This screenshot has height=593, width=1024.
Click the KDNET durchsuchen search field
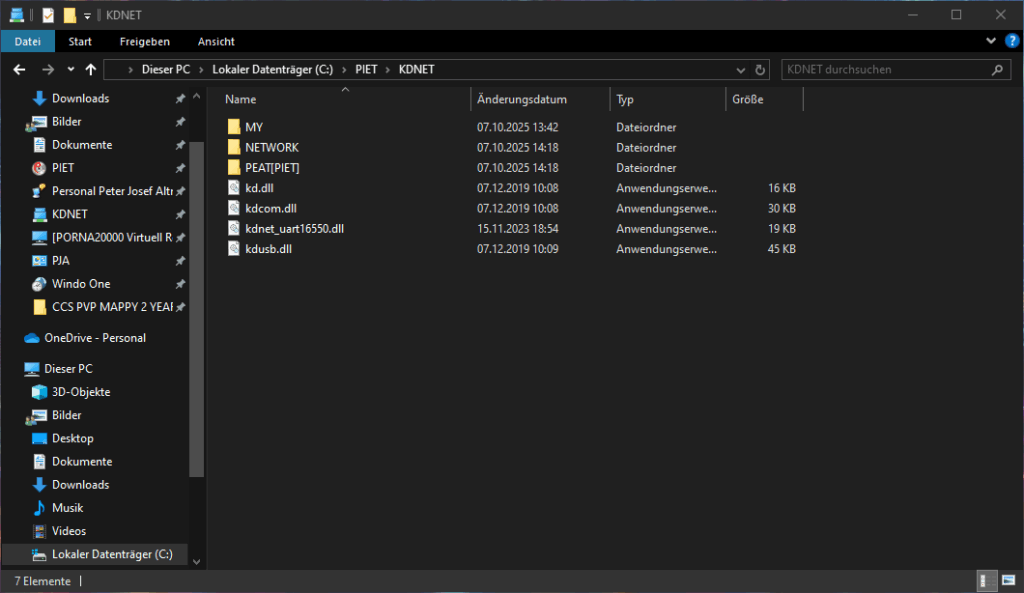[885, 70]
